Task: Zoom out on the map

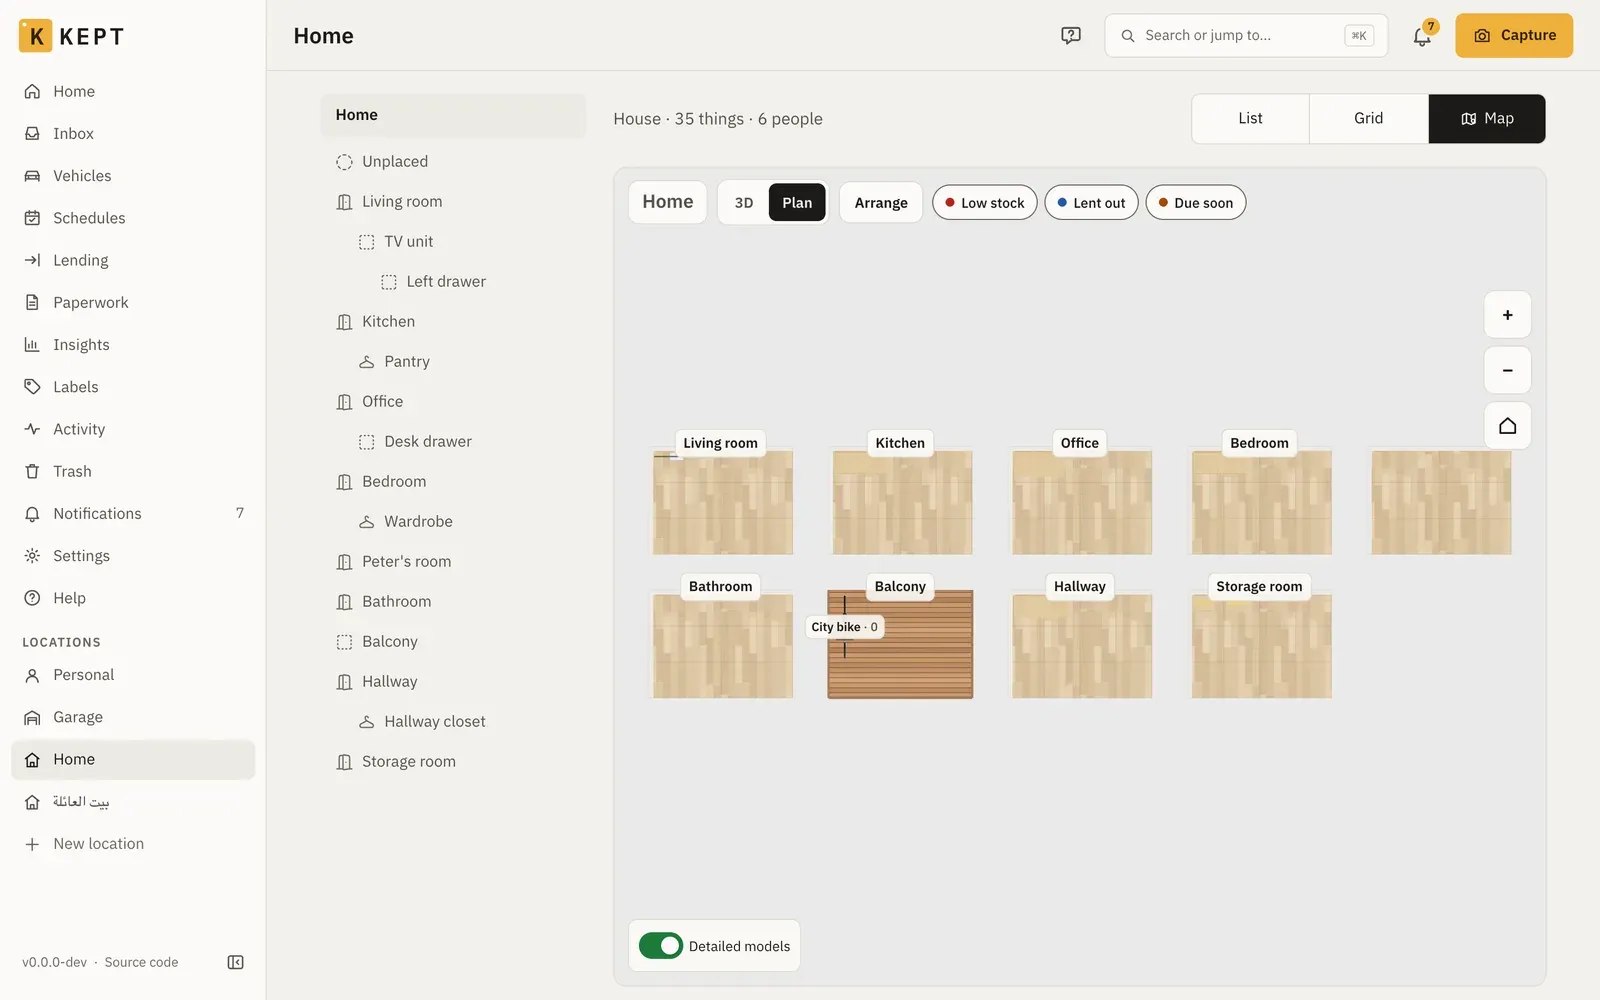Action: [1507, 370]
